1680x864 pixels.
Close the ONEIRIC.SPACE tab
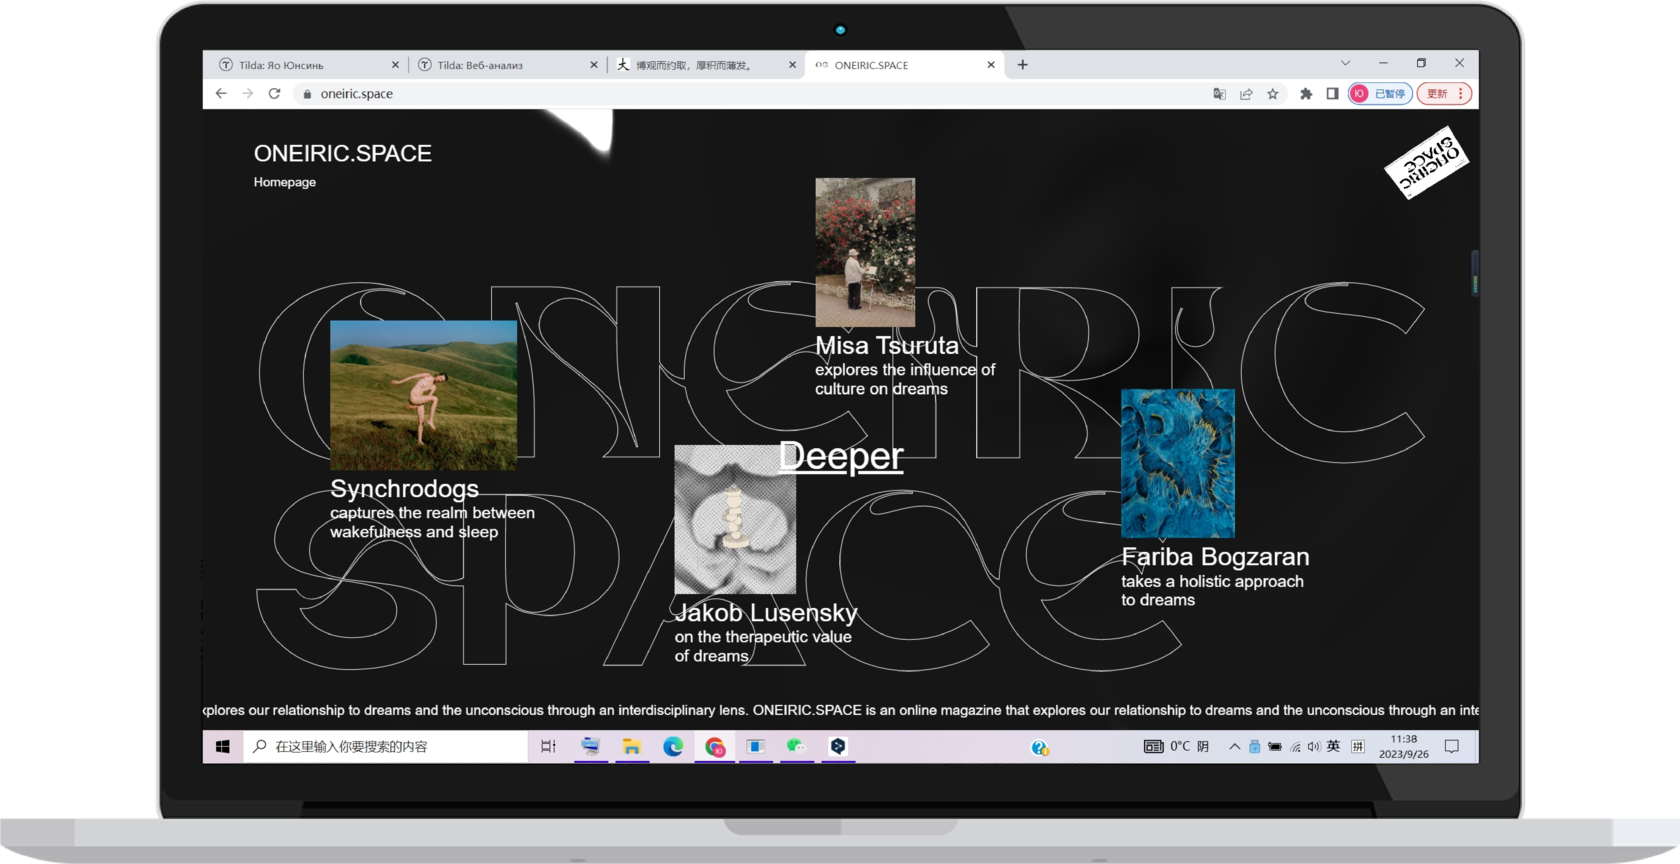[991, 65]
